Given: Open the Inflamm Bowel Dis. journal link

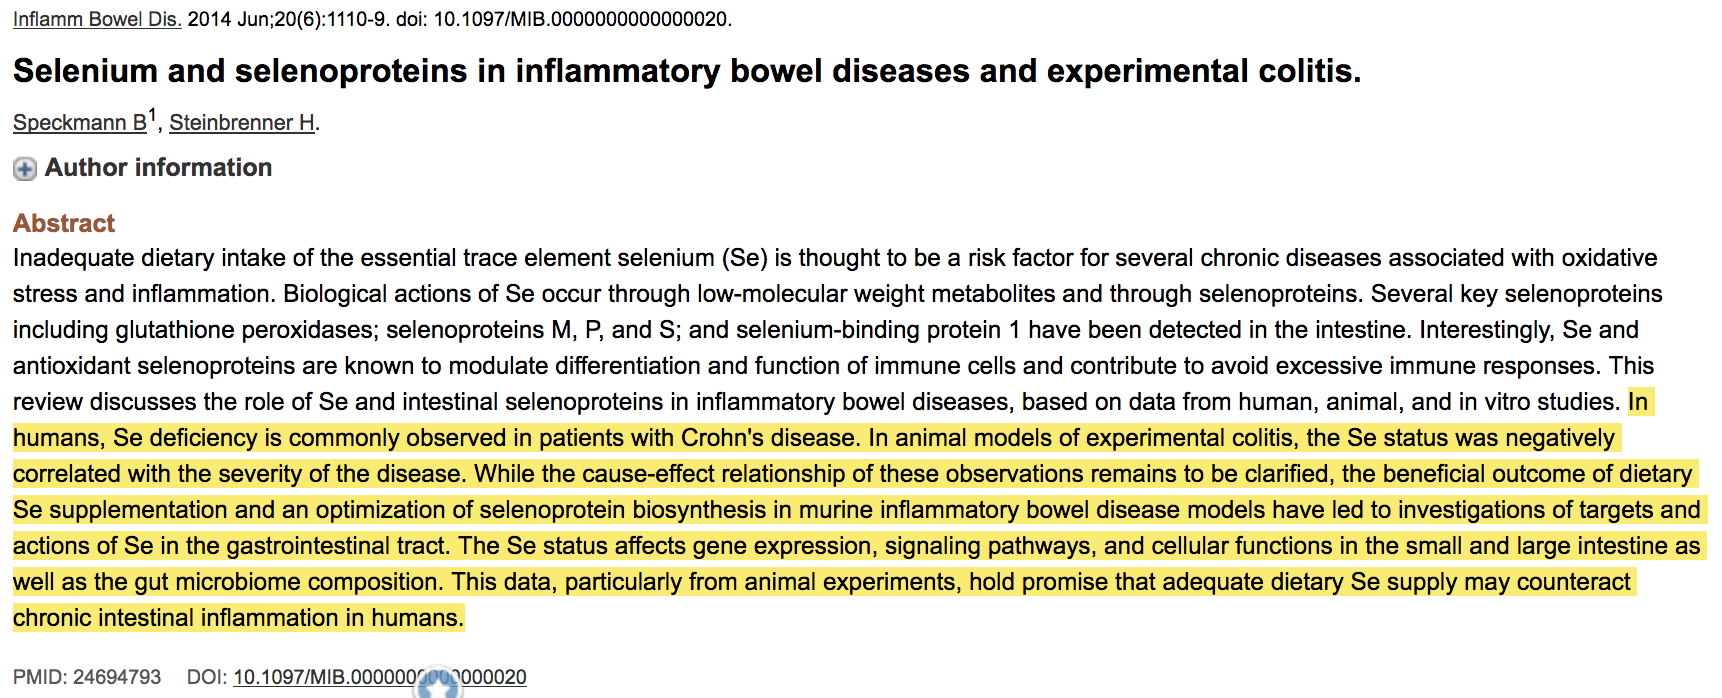Looking at the screenshot, I should coord(97,19).
